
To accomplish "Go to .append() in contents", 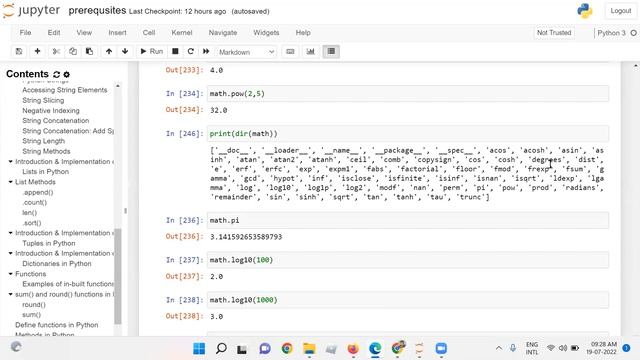I will (x=38, y=192).
